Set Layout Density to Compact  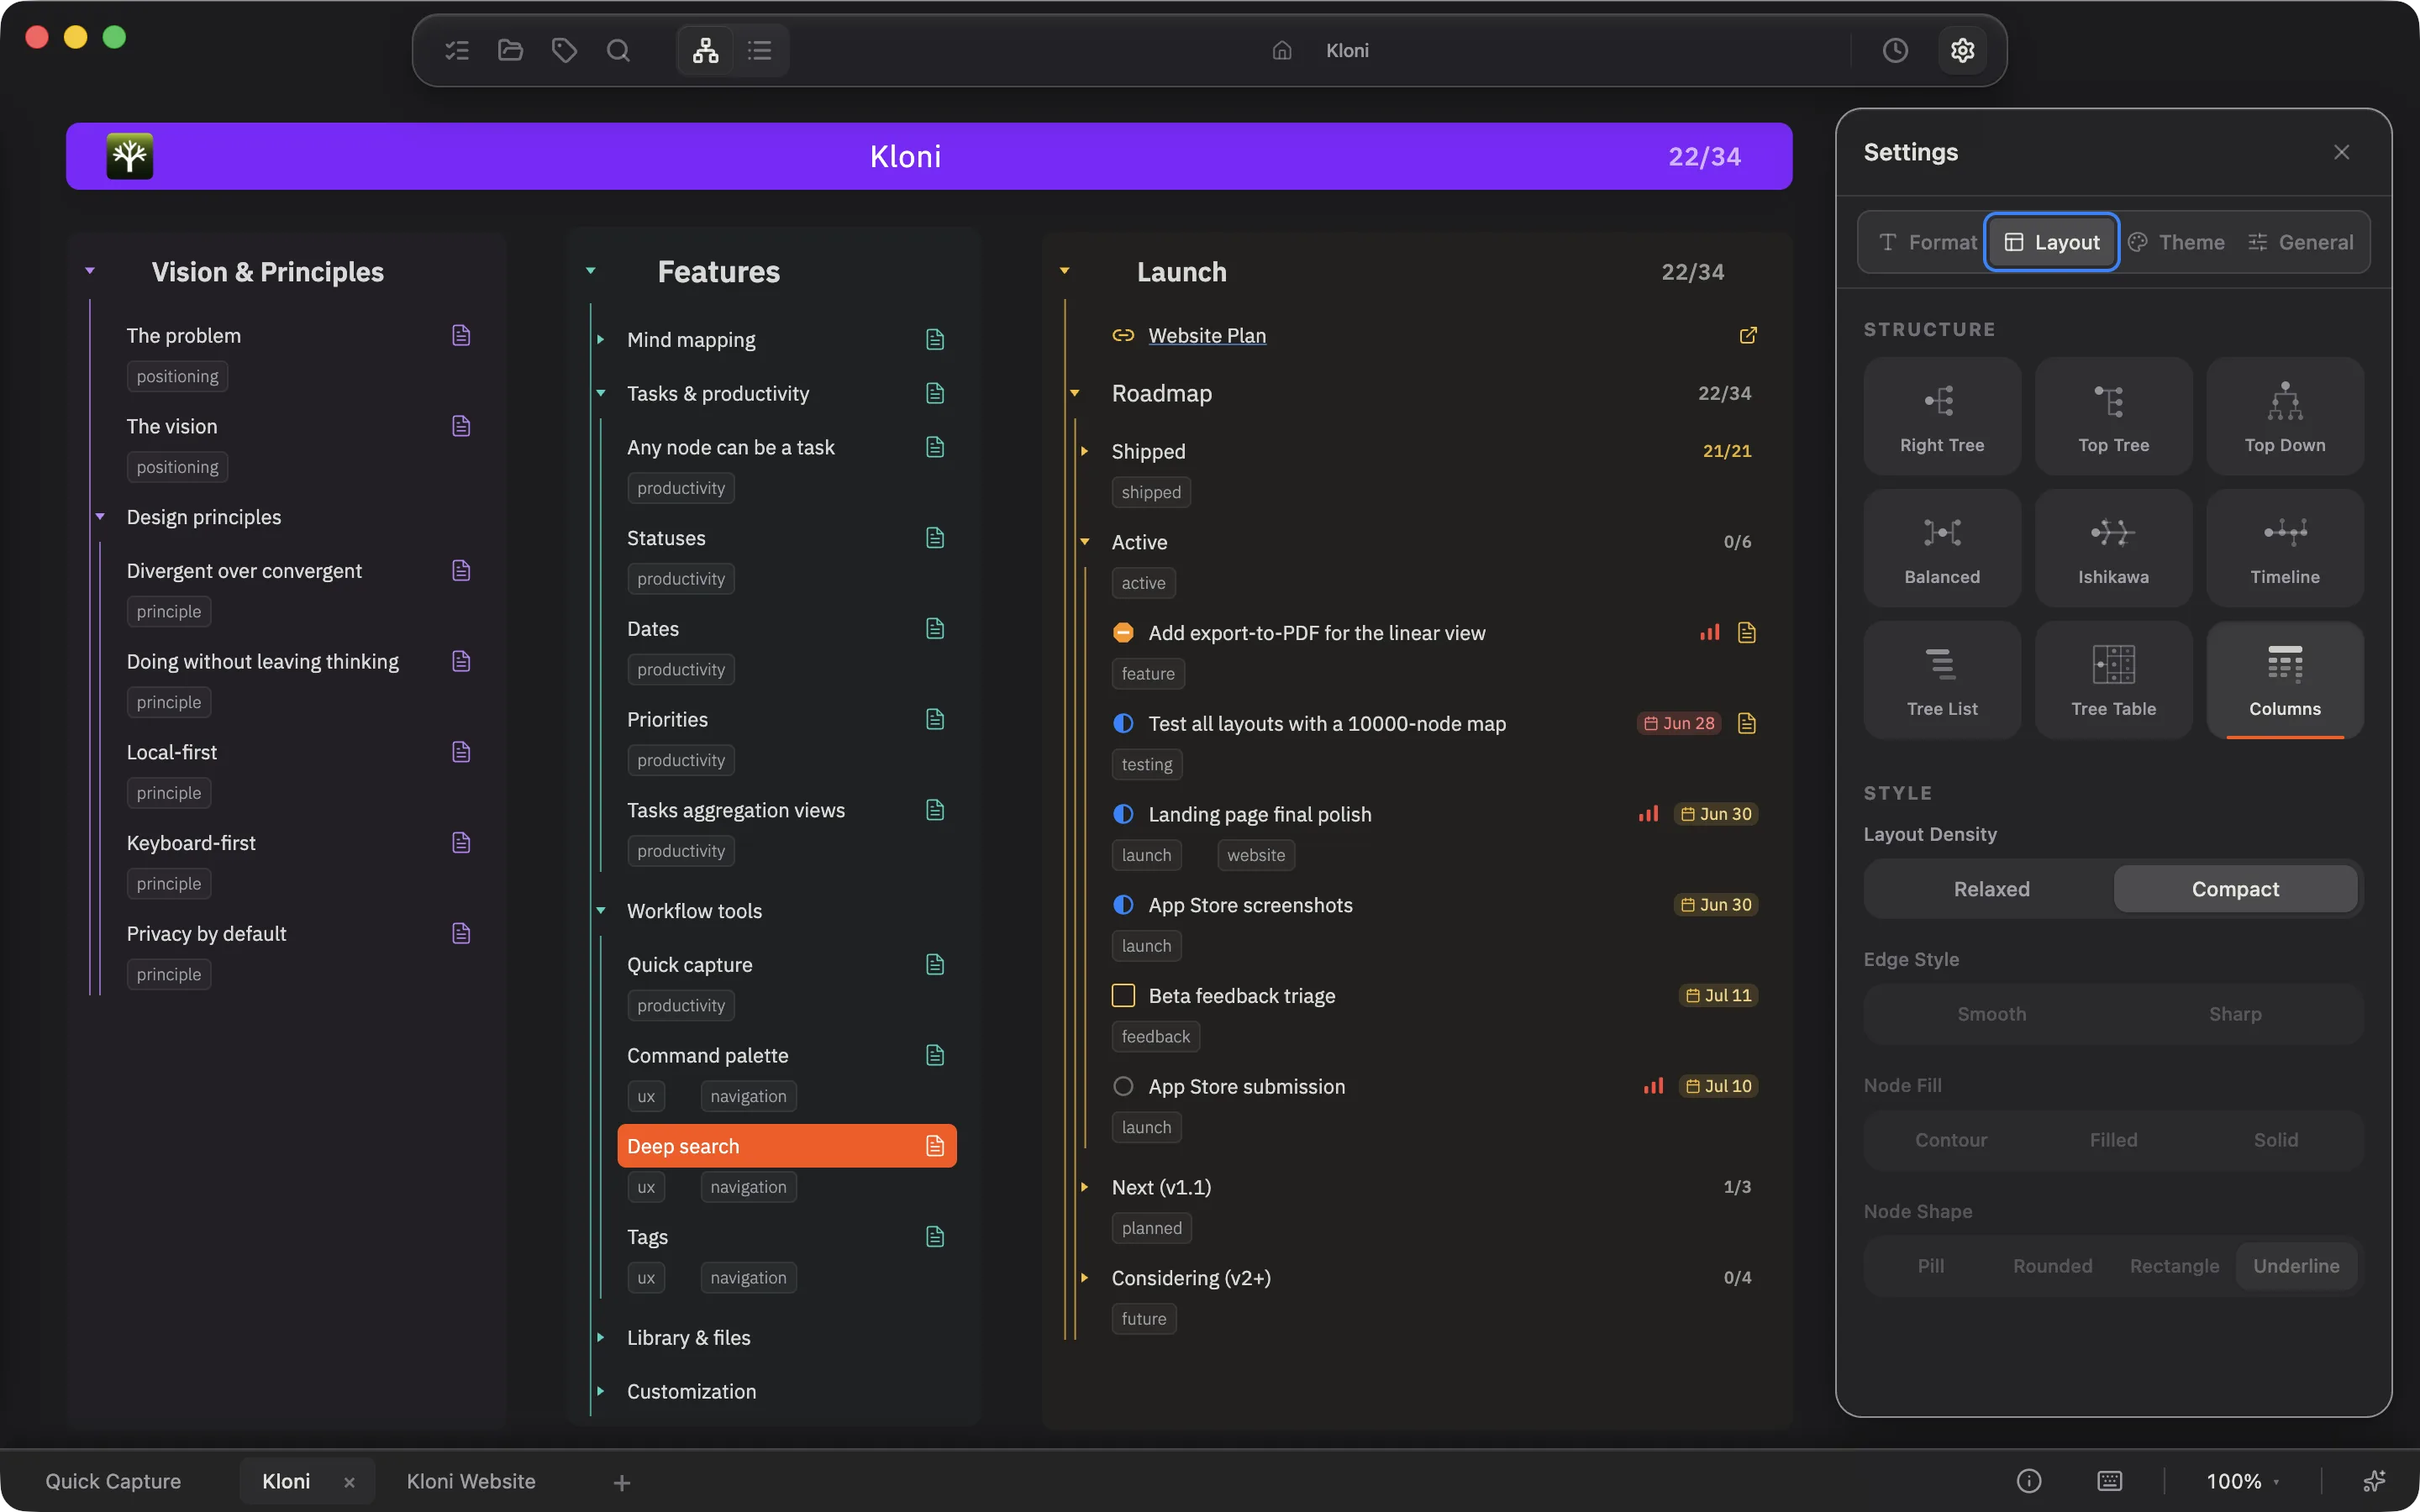pyautogui.click(x=2235, y=889)
